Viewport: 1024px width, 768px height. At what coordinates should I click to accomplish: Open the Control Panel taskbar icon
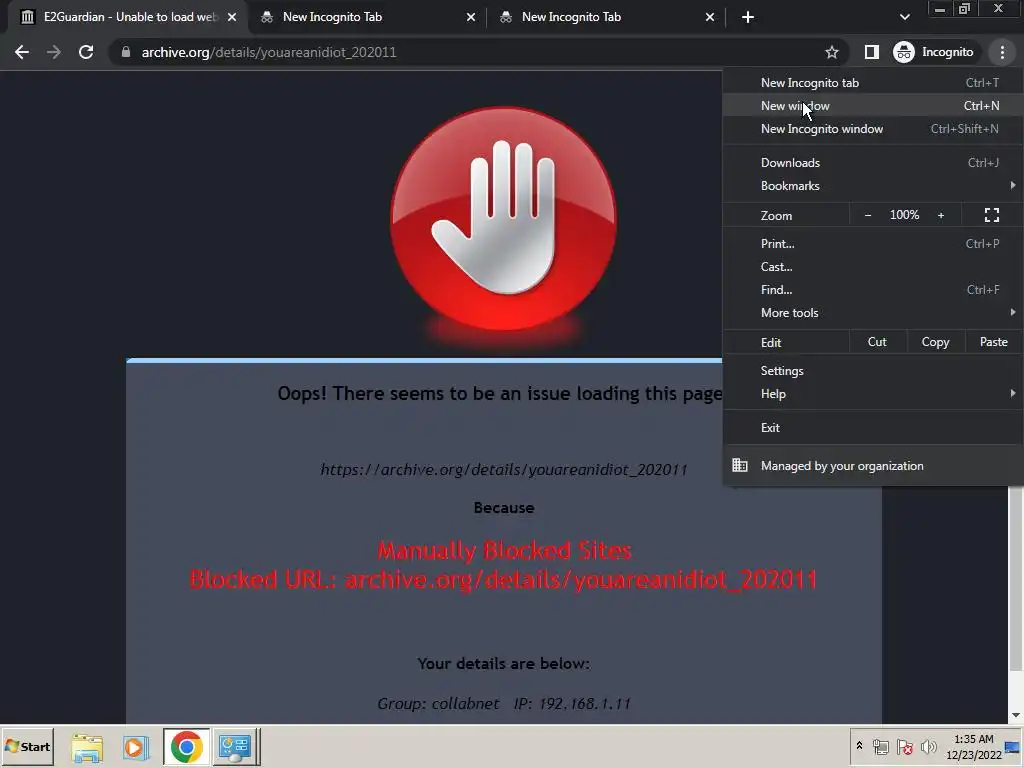pyautogui.click(x=235, y=747)
